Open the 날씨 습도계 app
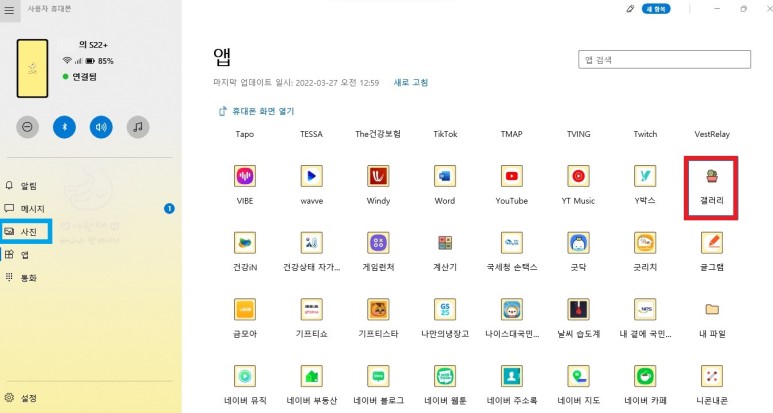 pyautogui.click(x=578, y=309)
